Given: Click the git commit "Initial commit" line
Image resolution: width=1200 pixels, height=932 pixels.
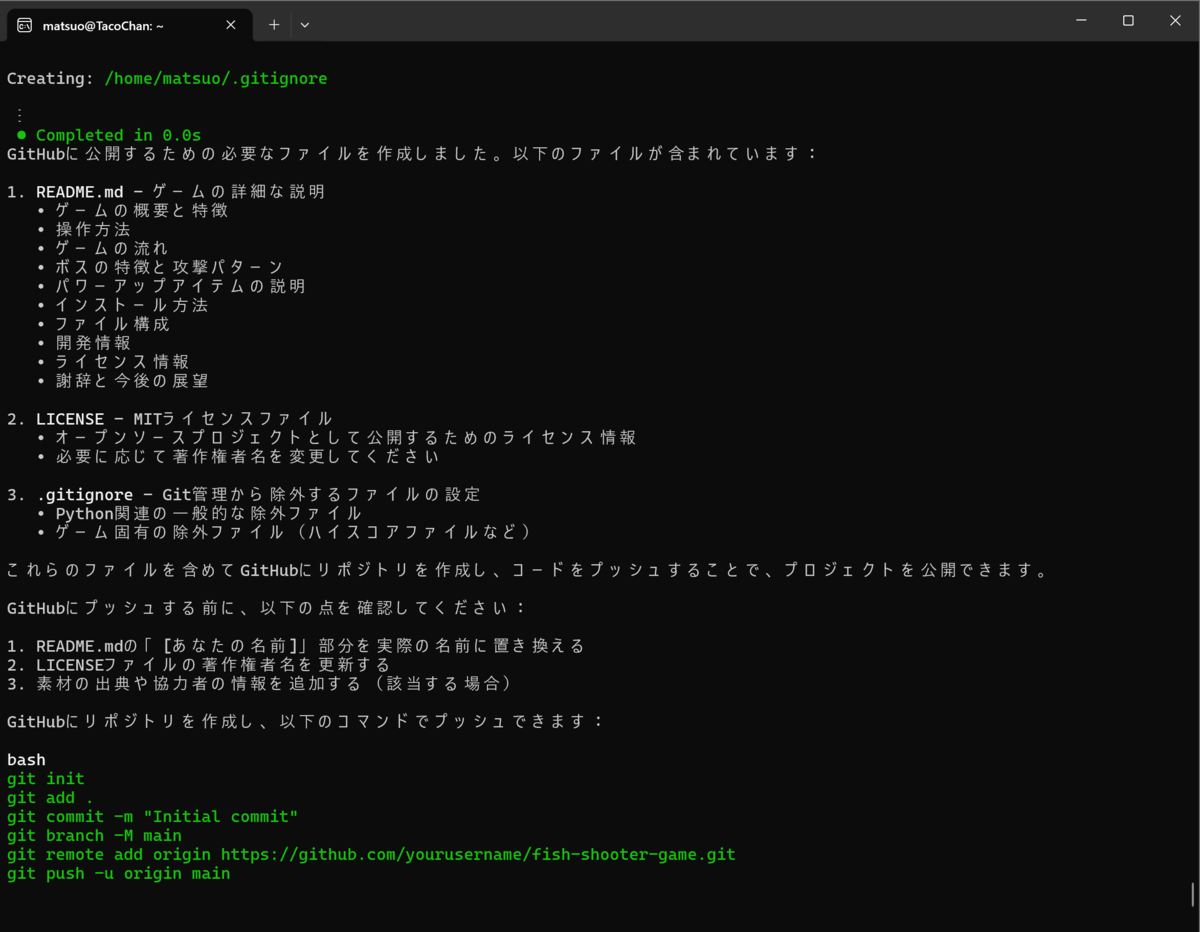Looking at the screenshot, I should [152, 816].
